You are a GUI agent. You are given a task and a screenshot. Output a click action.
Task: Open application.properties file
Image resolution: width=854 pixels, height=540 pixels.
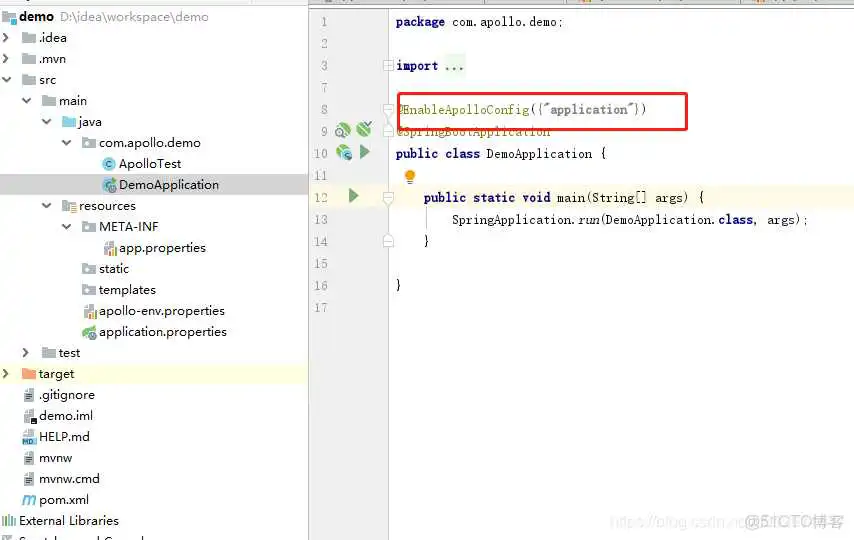(162, 331)
